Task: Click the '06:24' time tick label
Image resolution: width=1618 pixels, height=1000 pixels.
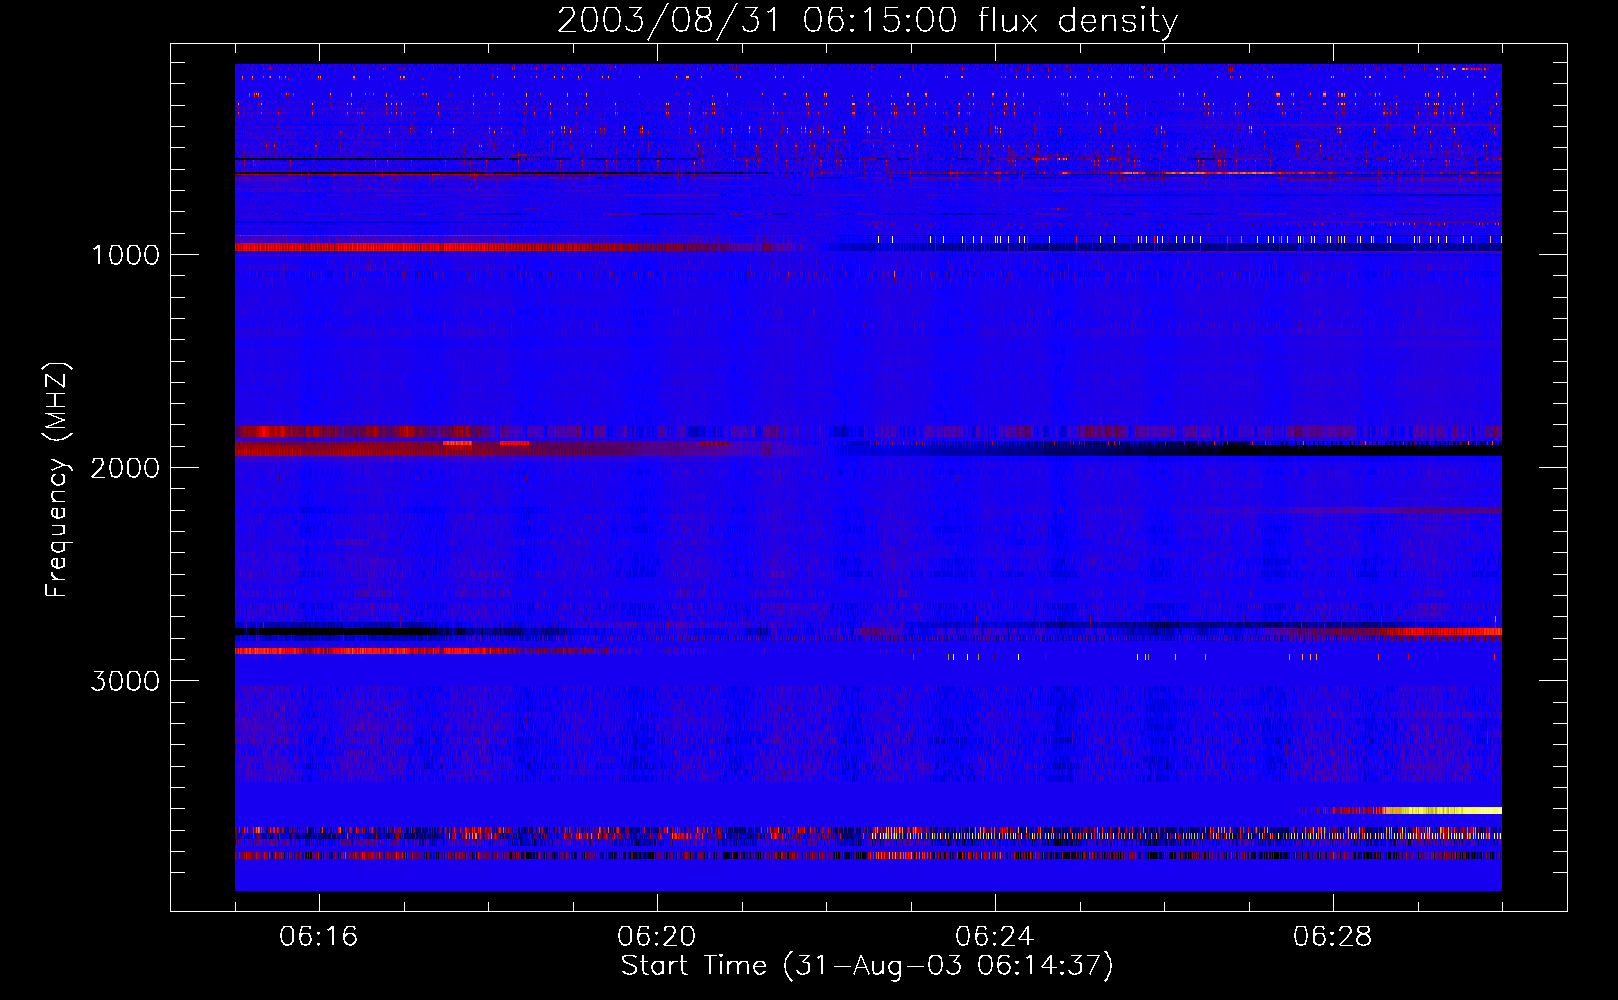Action: click(x=995, y=937)
